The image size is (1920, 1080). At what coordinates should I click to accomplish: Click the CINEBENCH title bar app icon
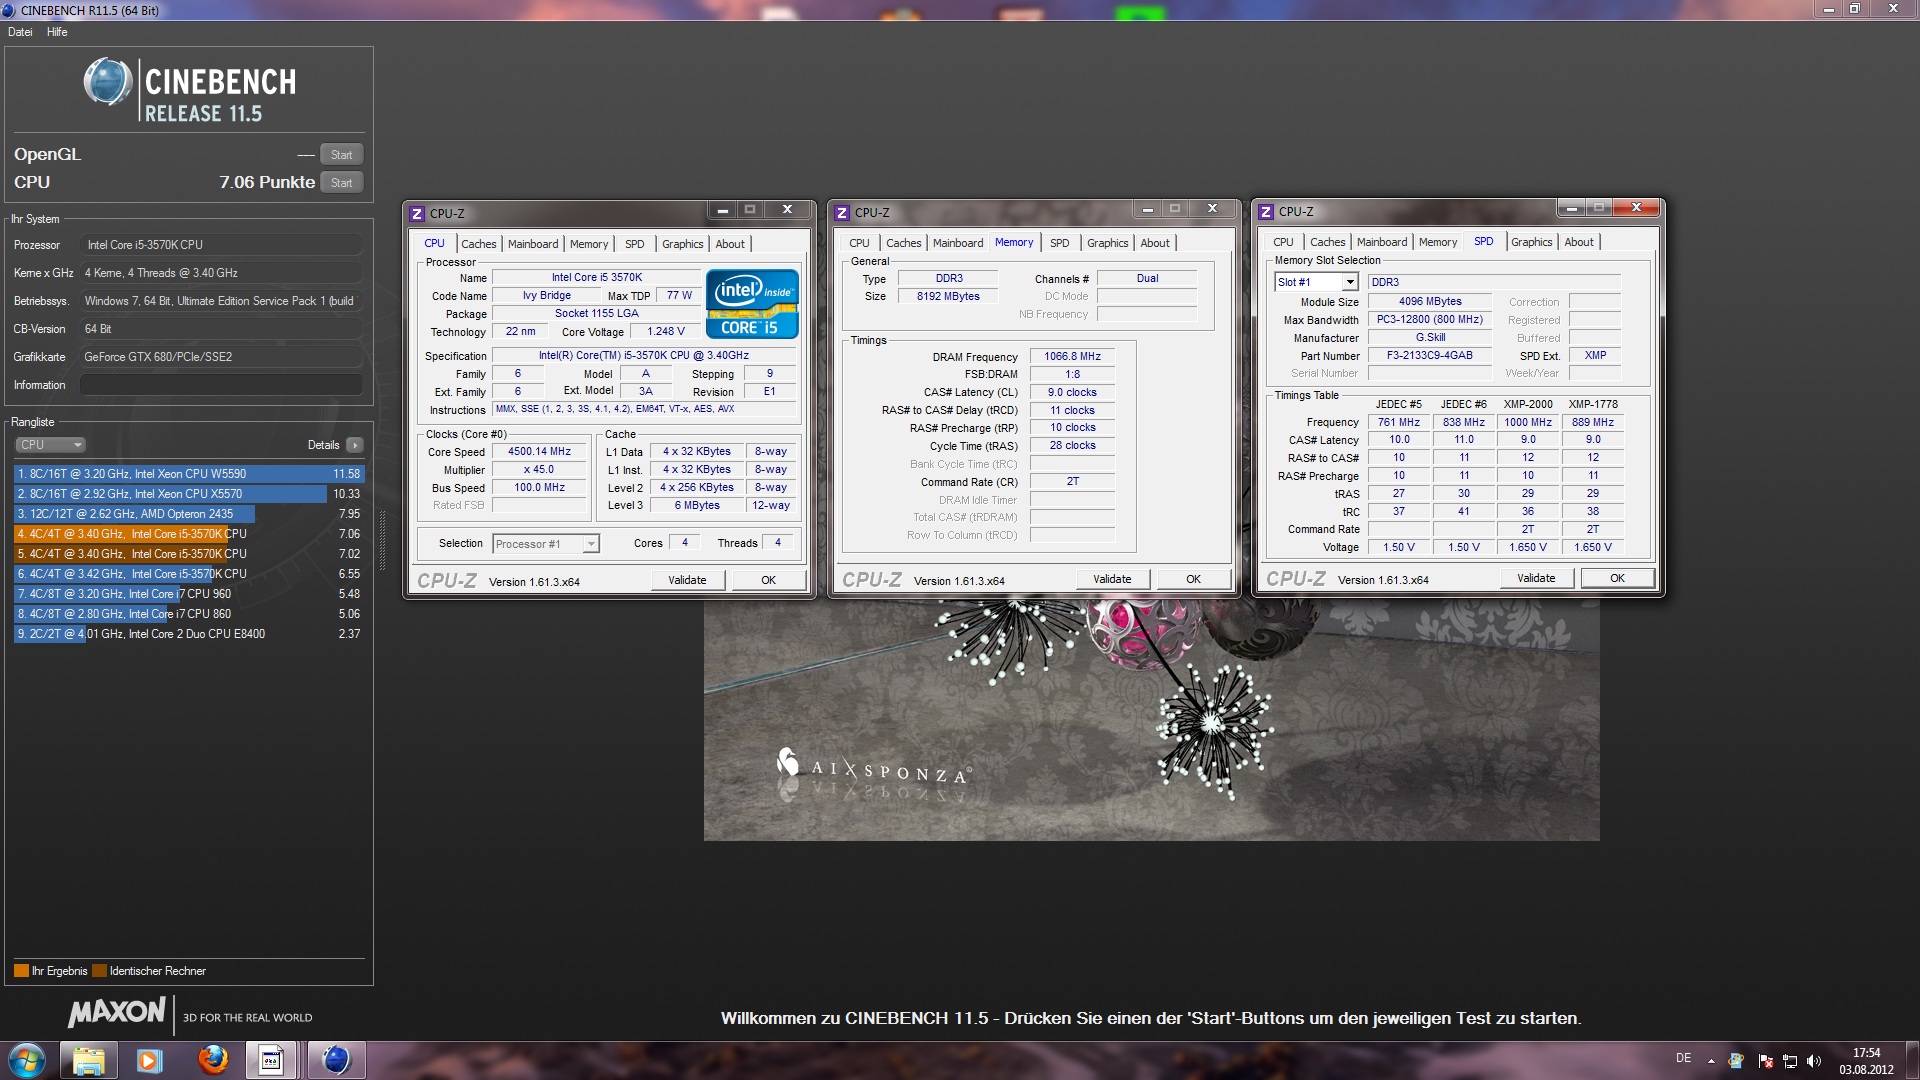tap(9, 10)
